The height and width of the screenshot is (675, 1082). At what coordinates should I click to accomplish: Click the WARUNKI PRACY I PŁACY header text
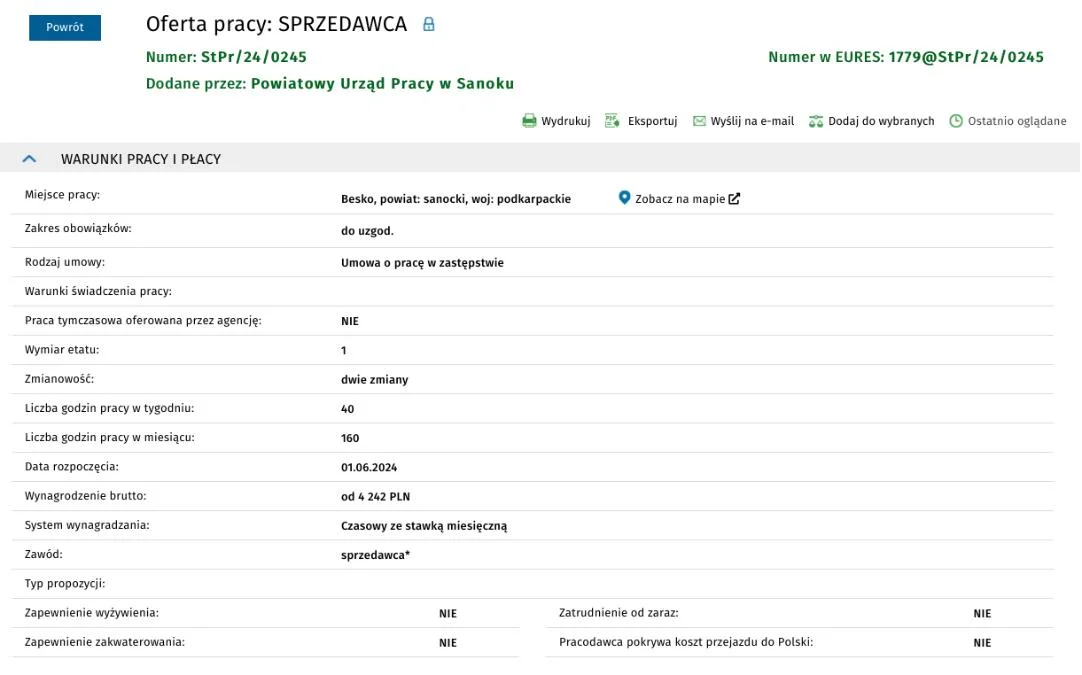click(x=141, y=159)
